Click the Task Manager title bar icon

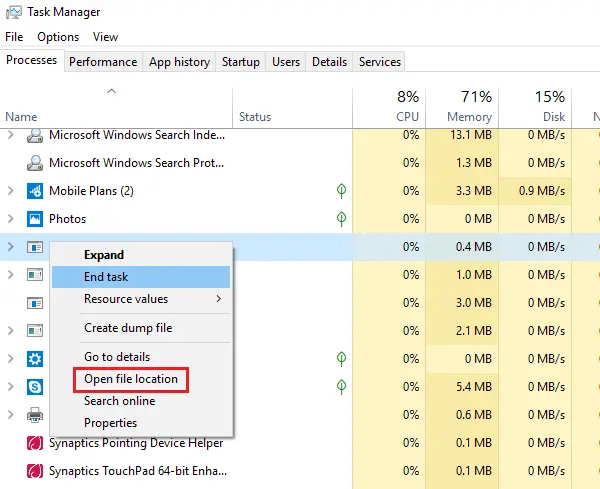(x=14, y=12)
